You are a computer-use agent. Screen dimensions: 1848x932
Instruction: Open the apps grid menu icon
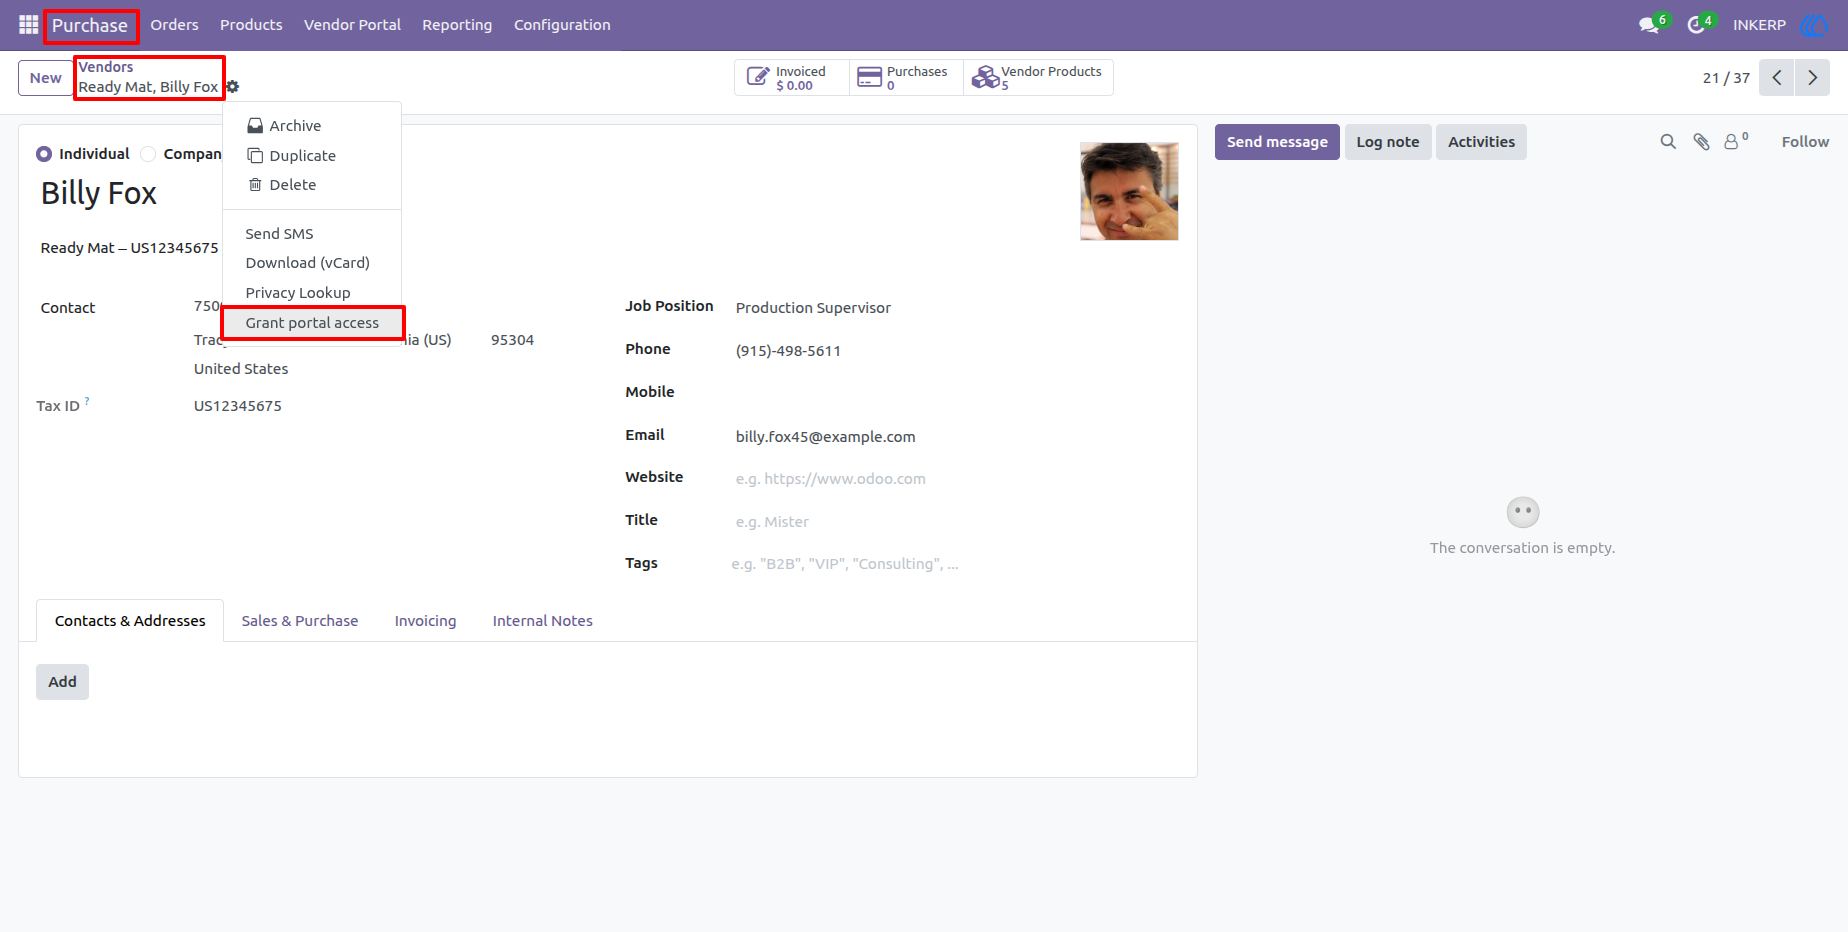(x=28, y=25)
